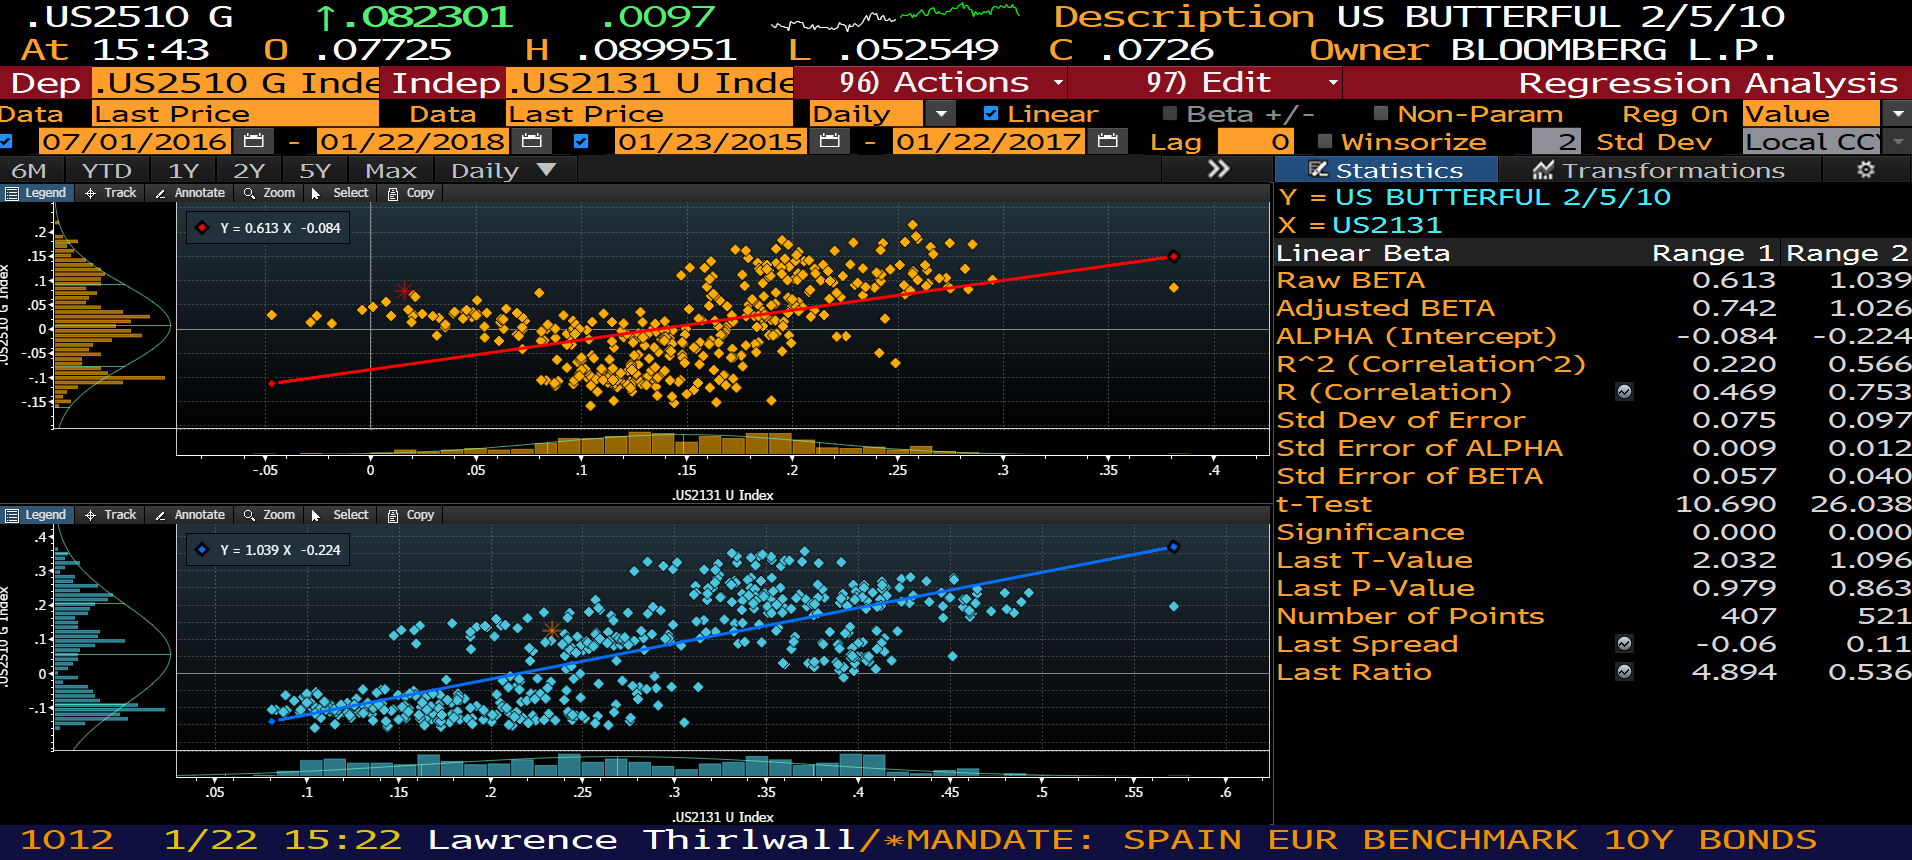Enable the Beta +/- checkbox

coord(1170,114)
